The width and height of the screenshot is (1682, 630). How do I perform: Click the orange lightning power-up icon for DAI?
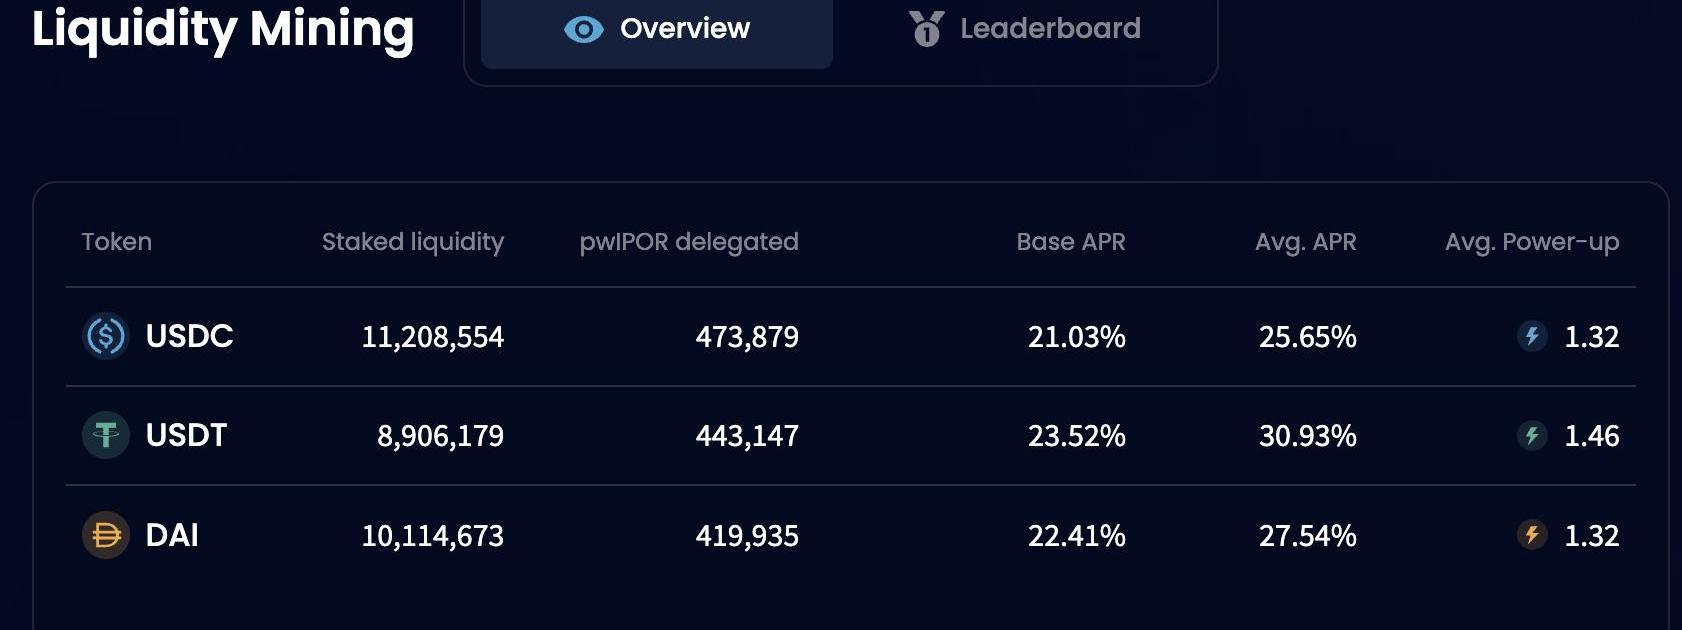tap(1531, 535)
